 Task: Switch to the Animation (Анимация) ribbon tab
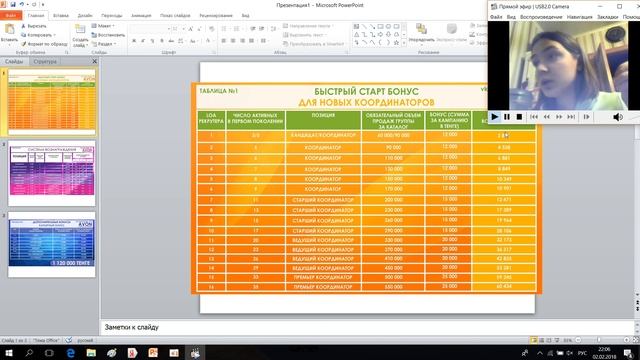click(141, 16)
